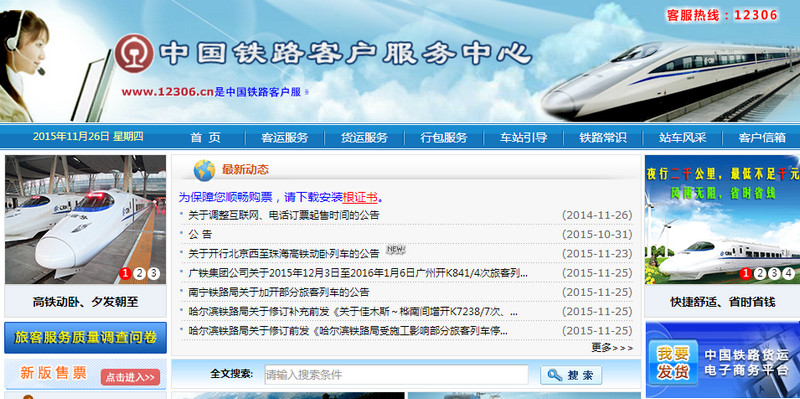Click the 高铁动卧、夕发朝至 caption

pos(85,302)
